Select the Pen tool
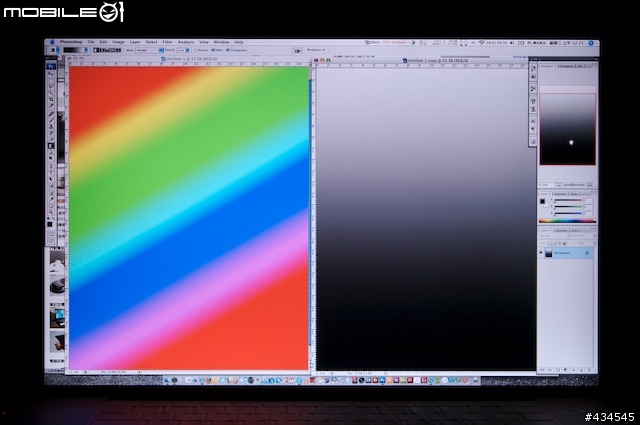The image size is (640, 425). (x=51, y=165)
